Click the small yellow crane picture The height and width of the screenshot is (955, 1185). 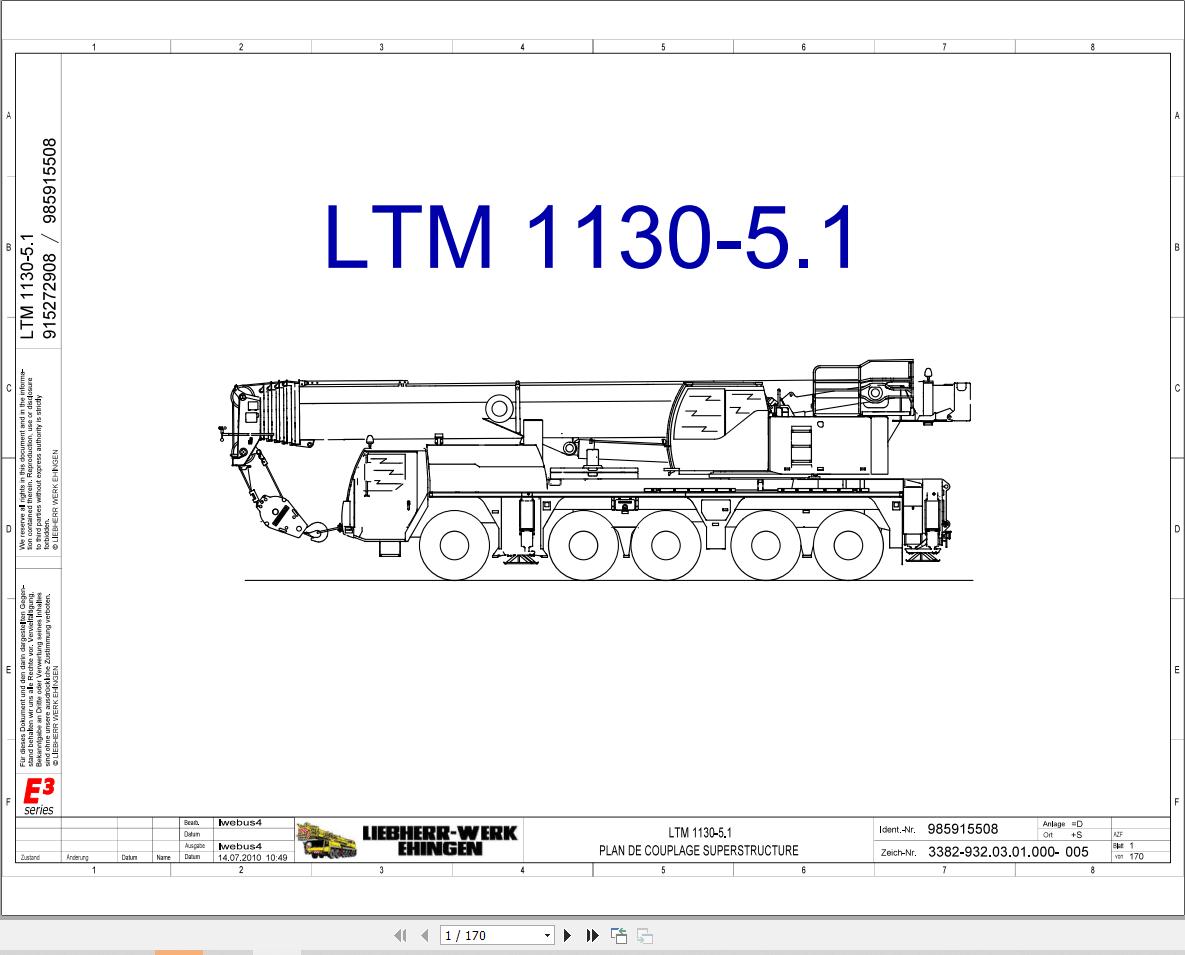tap(326, 840)
